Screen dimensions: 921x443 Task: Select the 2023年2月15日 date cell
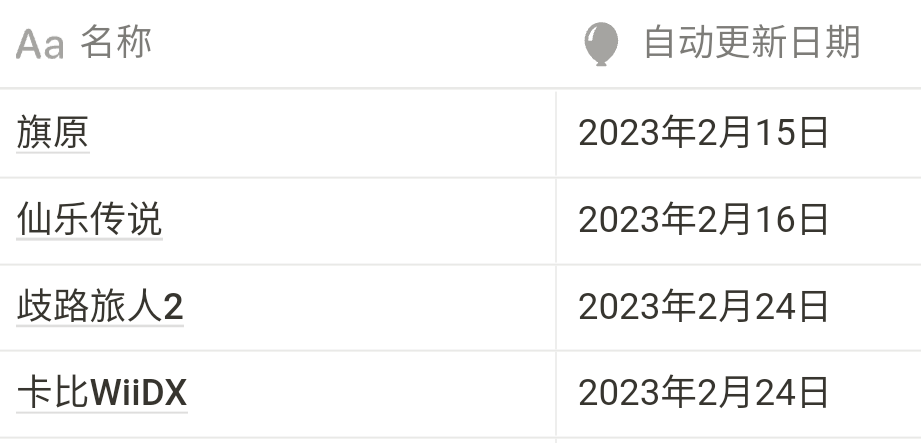pyautogui.click(x=703, y=133)
